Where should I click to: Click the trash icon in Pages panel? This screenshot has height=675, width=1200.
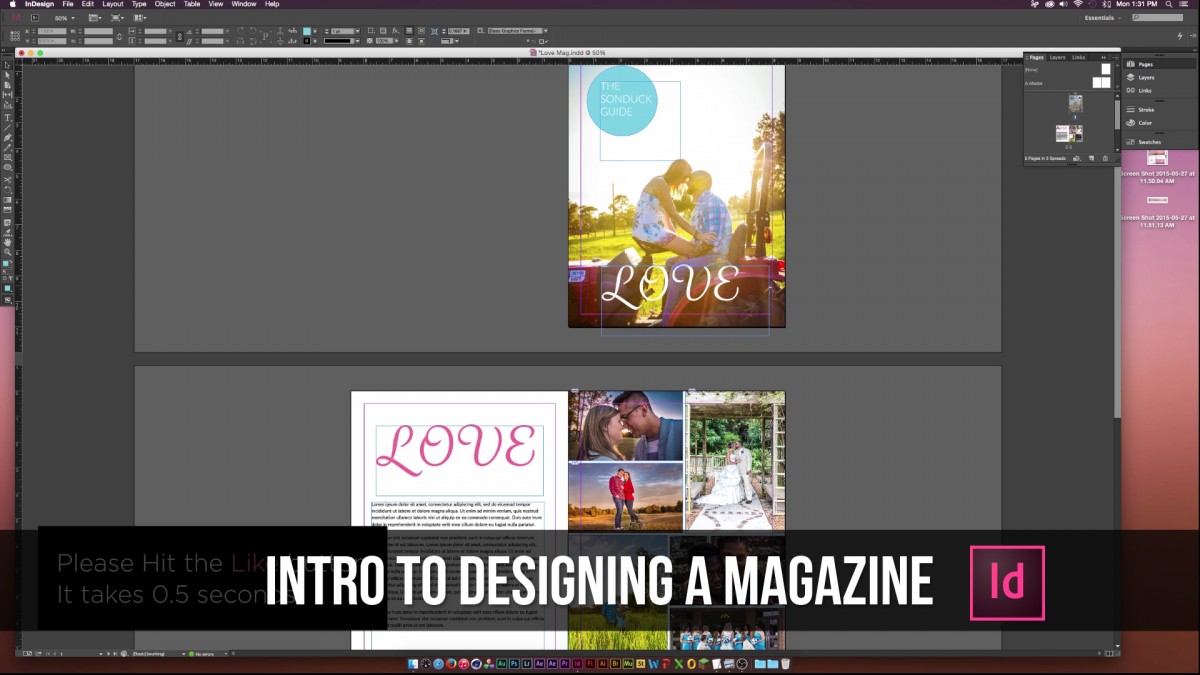(1106, 158)
